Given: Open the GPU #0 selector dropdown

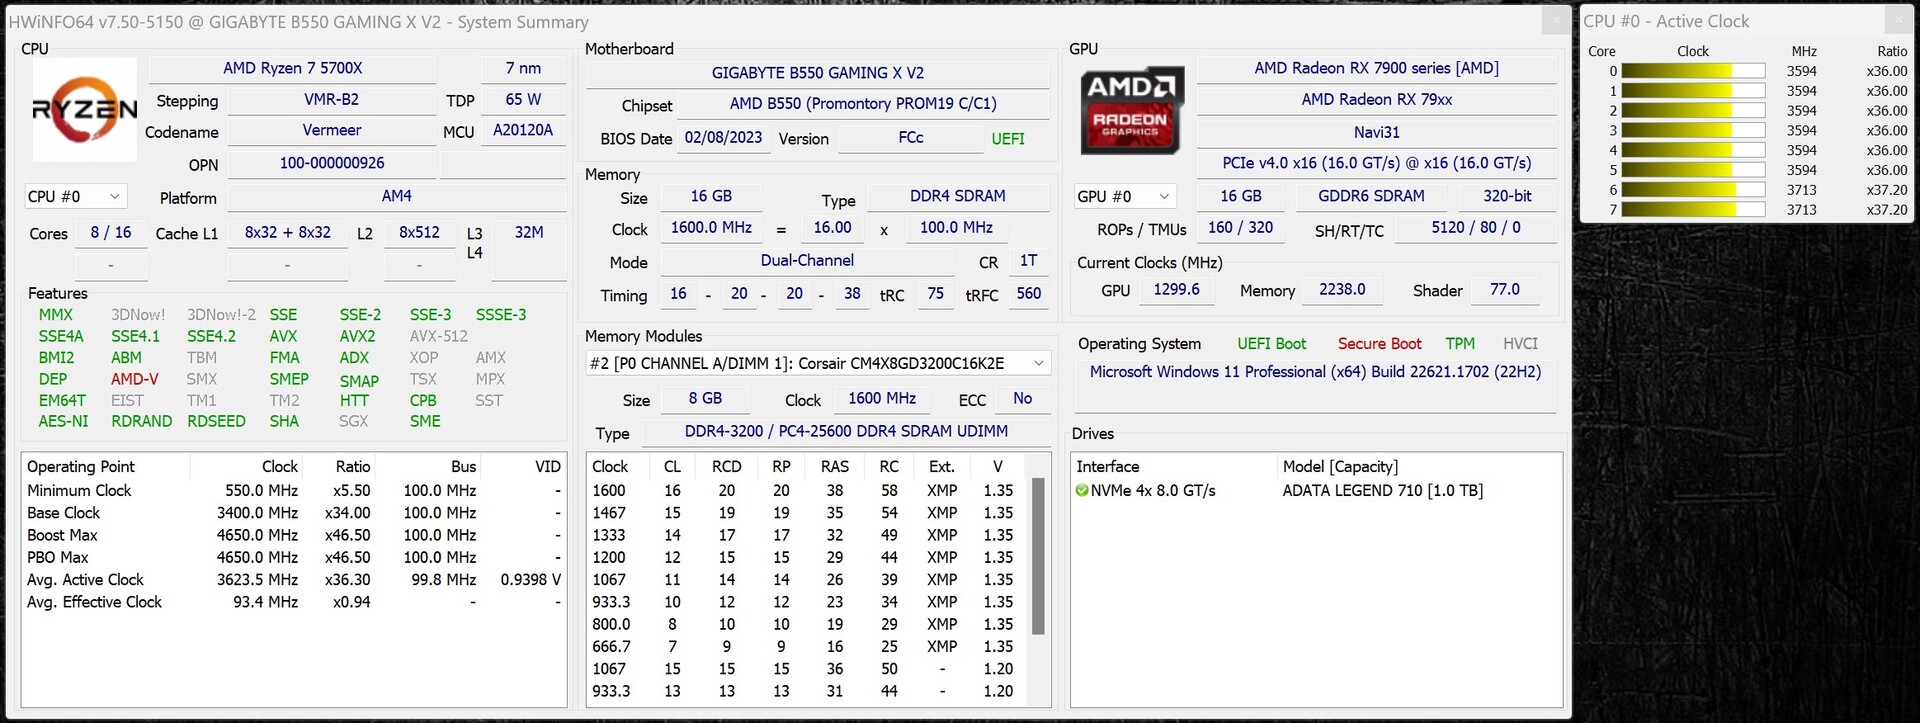Looking at the screenshot, I should 1124,197.
